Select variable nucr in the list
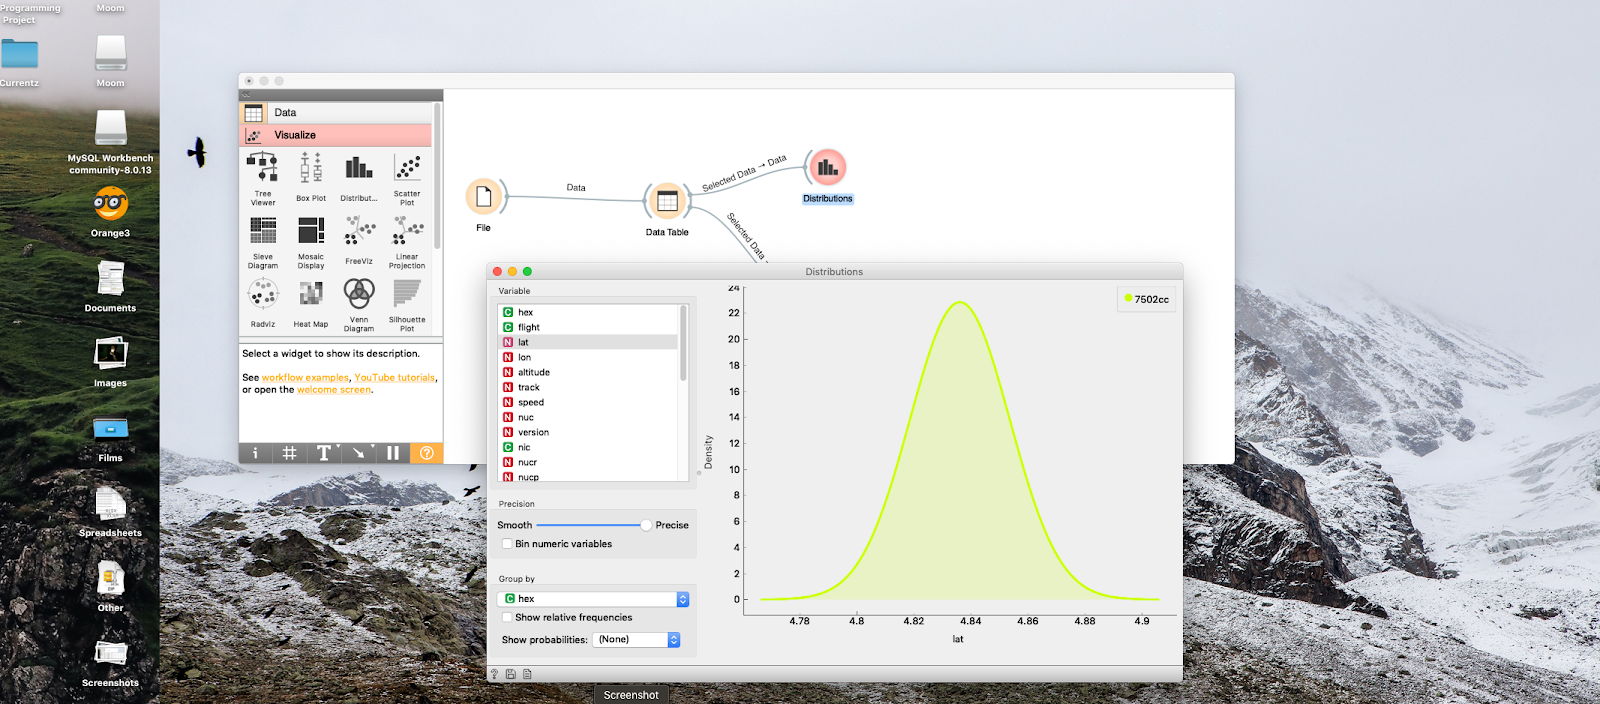Screen dimensions: 1600x704 588,462
